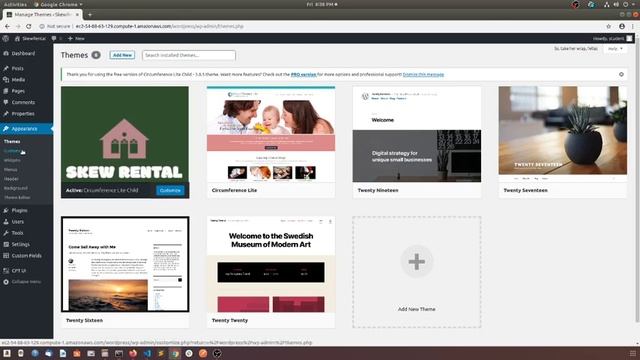This screenshot has width=640, height=360.
Task: Click the Custom Fields icon in sidebar
Action: tap(6, 256)
